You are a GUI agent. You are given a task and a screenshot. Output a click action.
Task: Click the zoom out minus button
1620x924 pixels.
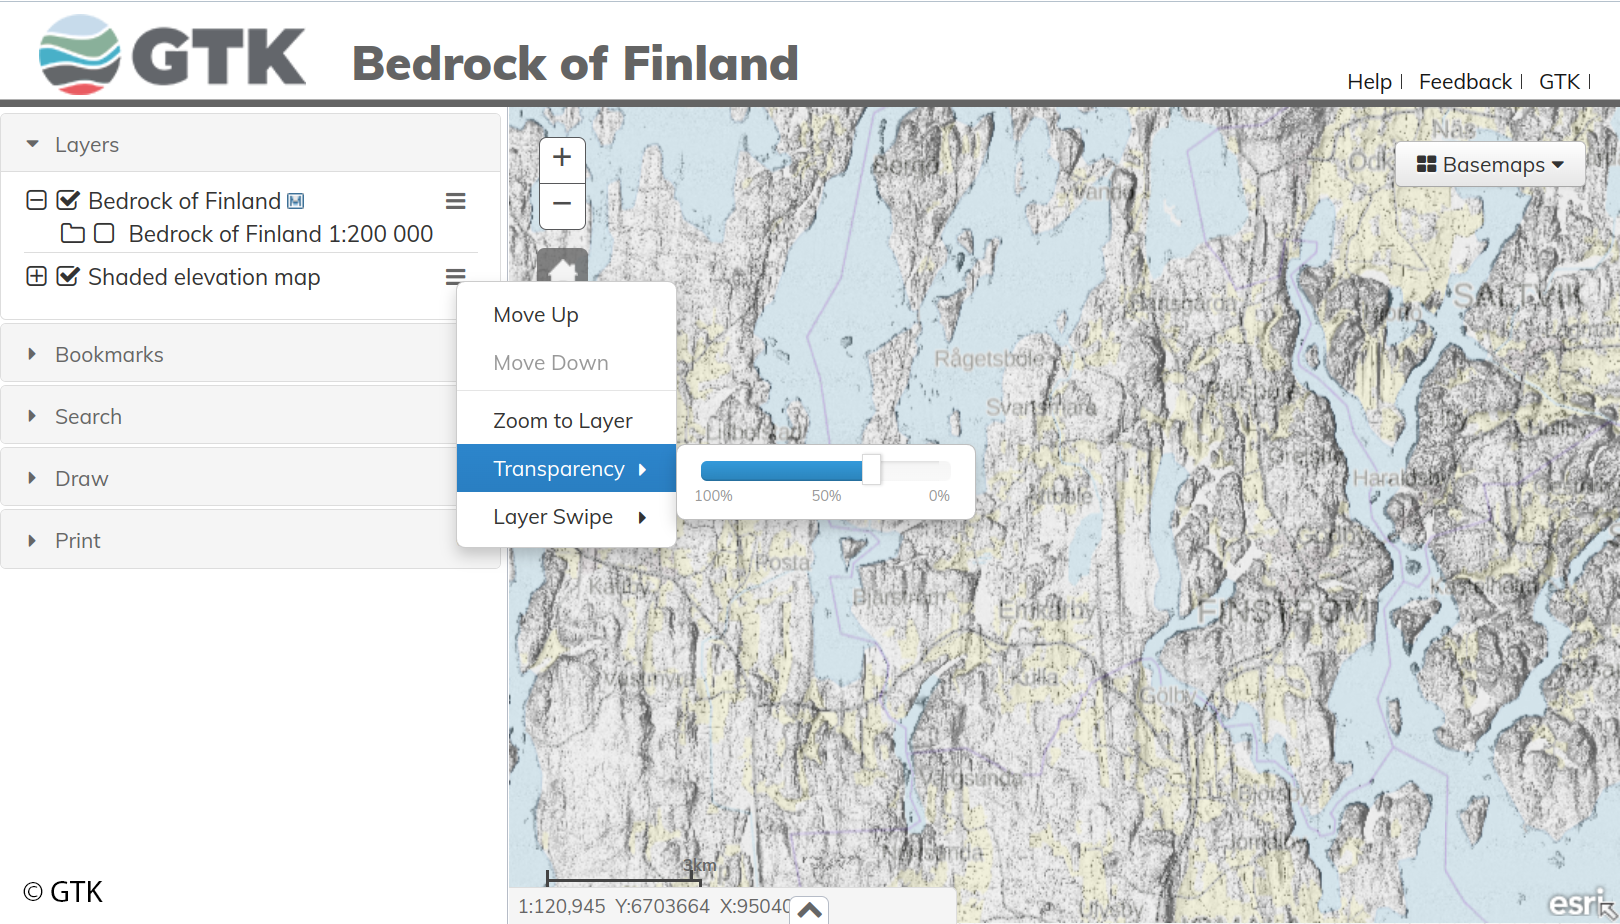pyautogui.click(x=562, y=205)
